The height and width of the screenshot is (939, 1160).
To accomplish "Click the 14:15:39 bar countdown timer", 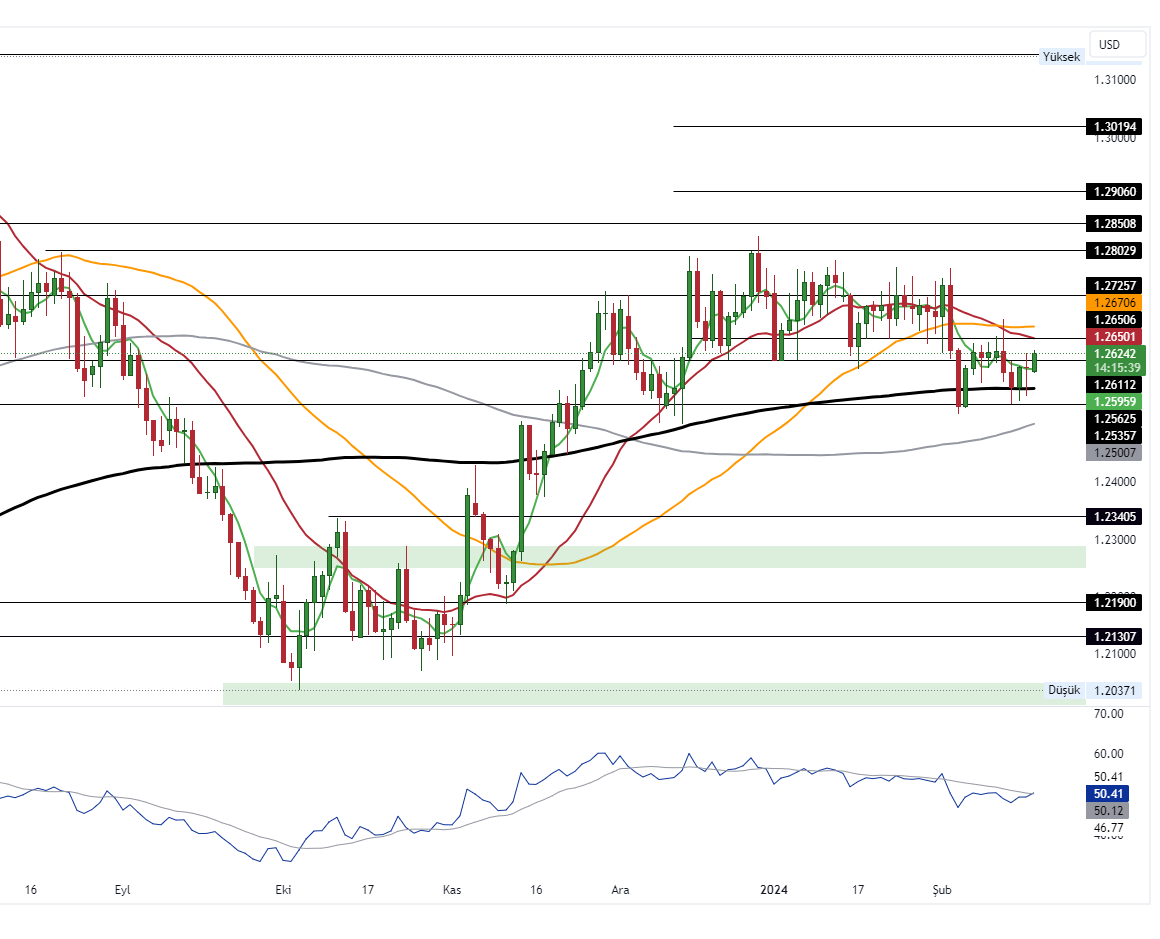I will point(1115,368).
